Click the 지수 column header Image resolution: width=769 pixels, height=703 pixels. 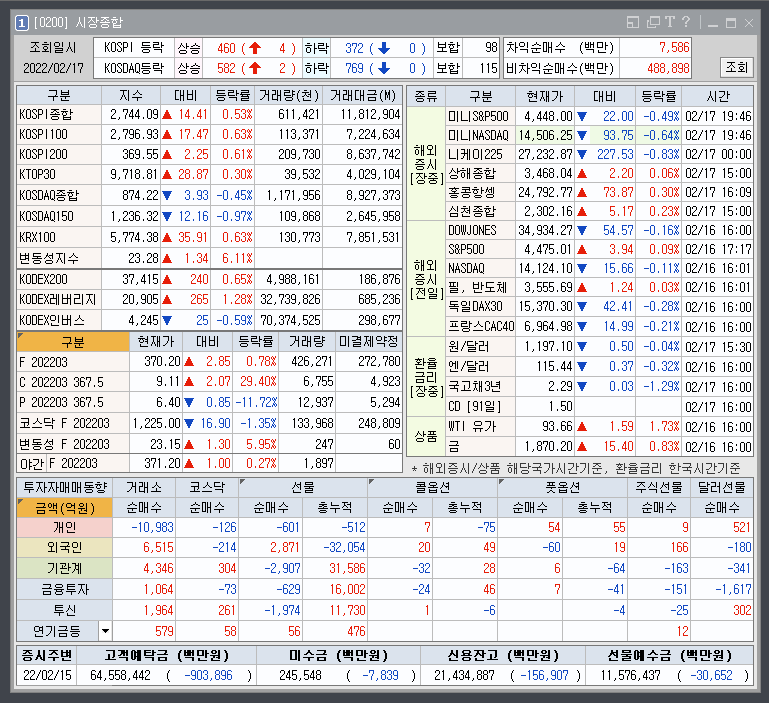(131, 95)
